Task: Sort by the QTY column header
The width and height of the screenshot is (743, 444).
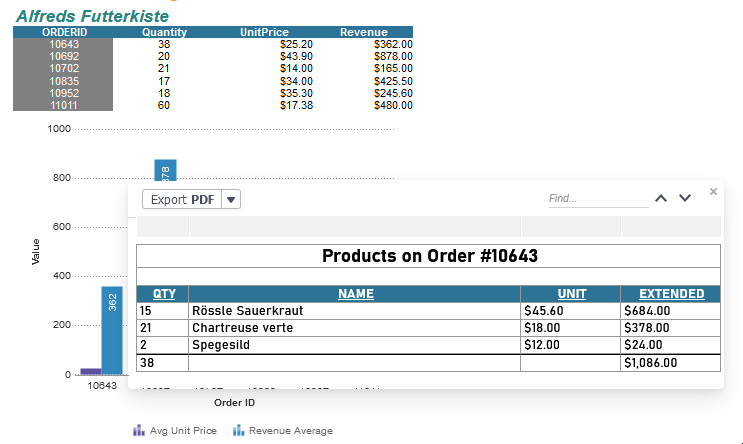Action: tap(164, 294)
